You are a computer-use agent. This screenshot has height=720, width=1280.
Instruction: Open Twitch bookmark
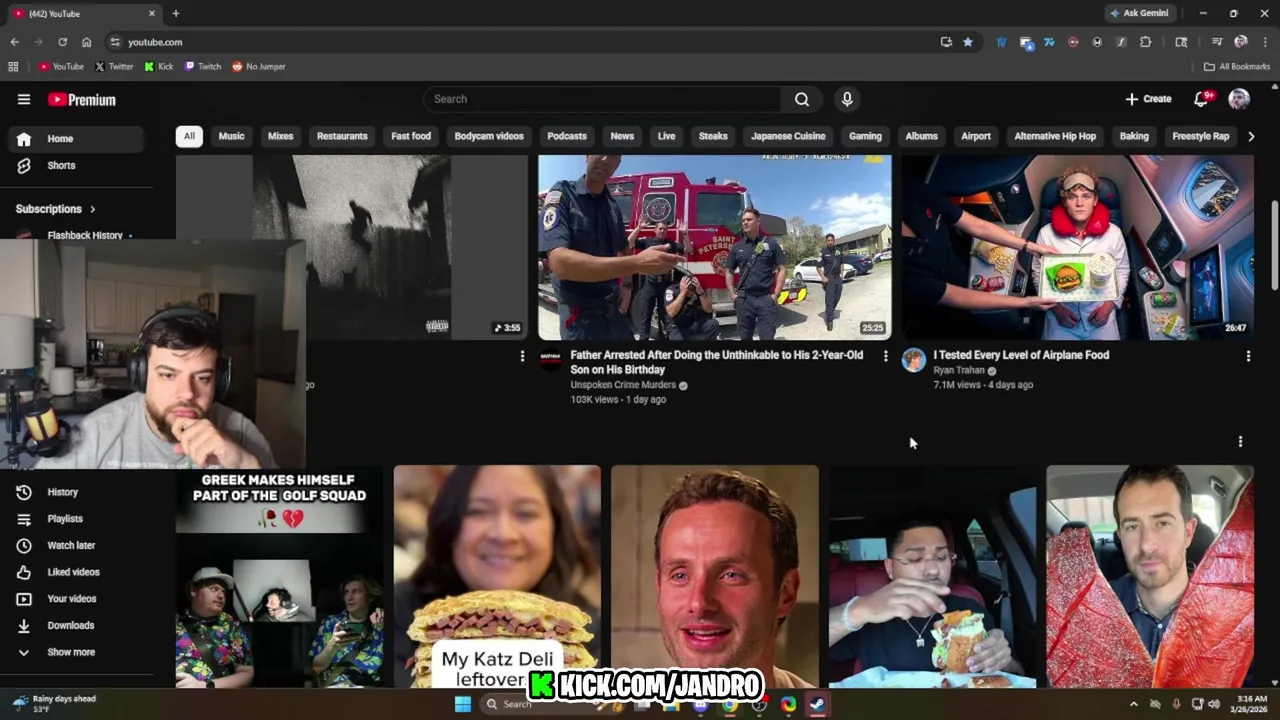[203, 66]
